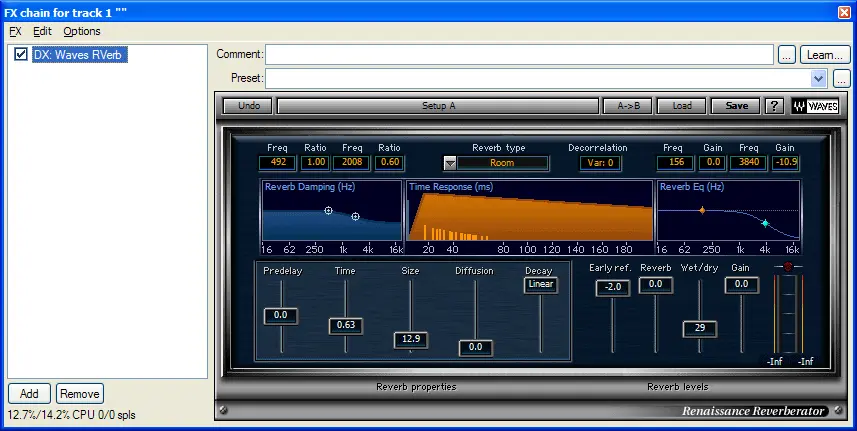Screen dimensions: 857x431
Task: Click the Time slider handle 0.63
Action: pos(345,325)
